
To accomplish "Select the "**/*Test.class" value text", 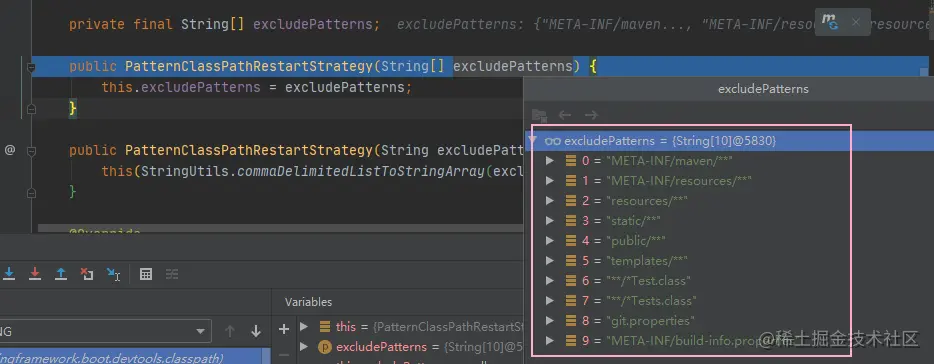I will click(x=649, y=281).
